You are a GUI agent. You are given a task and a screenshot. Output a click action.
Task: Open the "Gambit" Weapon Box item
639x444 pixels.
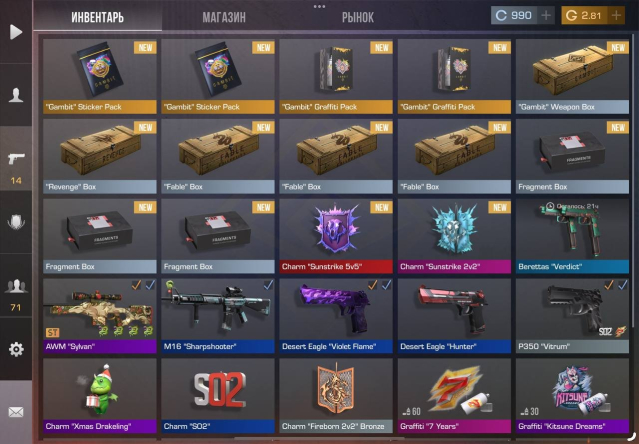572,76
